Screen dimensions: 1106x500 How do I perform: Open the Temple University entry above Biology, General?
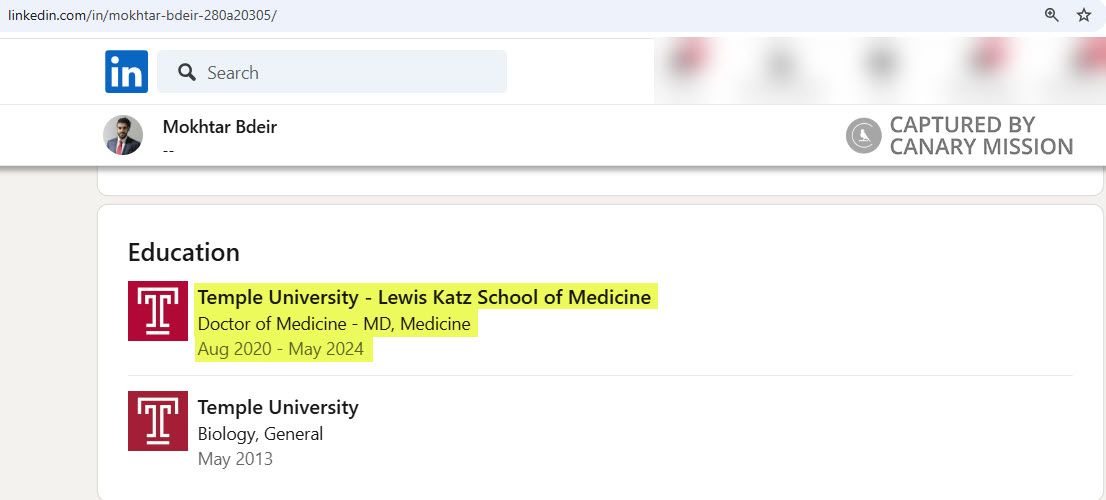(x=278, y=407)
